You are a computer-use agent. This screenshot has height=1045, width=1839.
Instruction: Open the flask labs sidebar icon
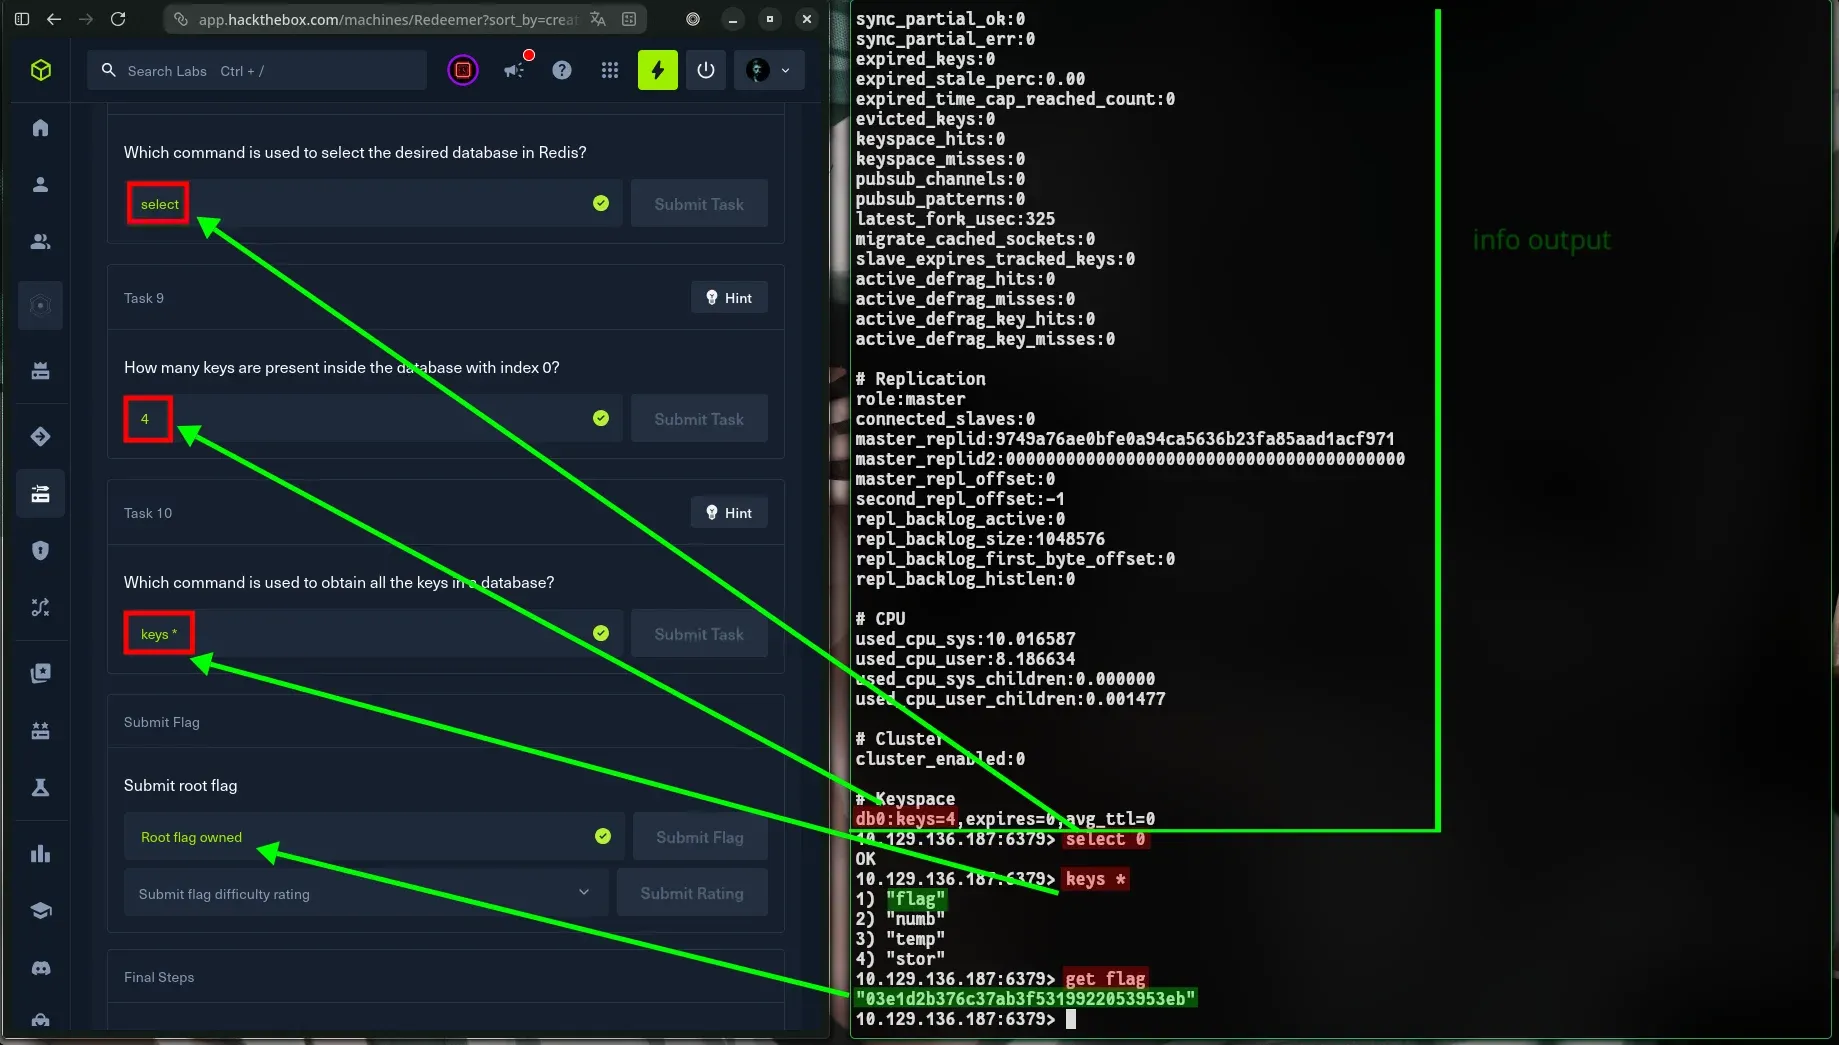(40, 788)
